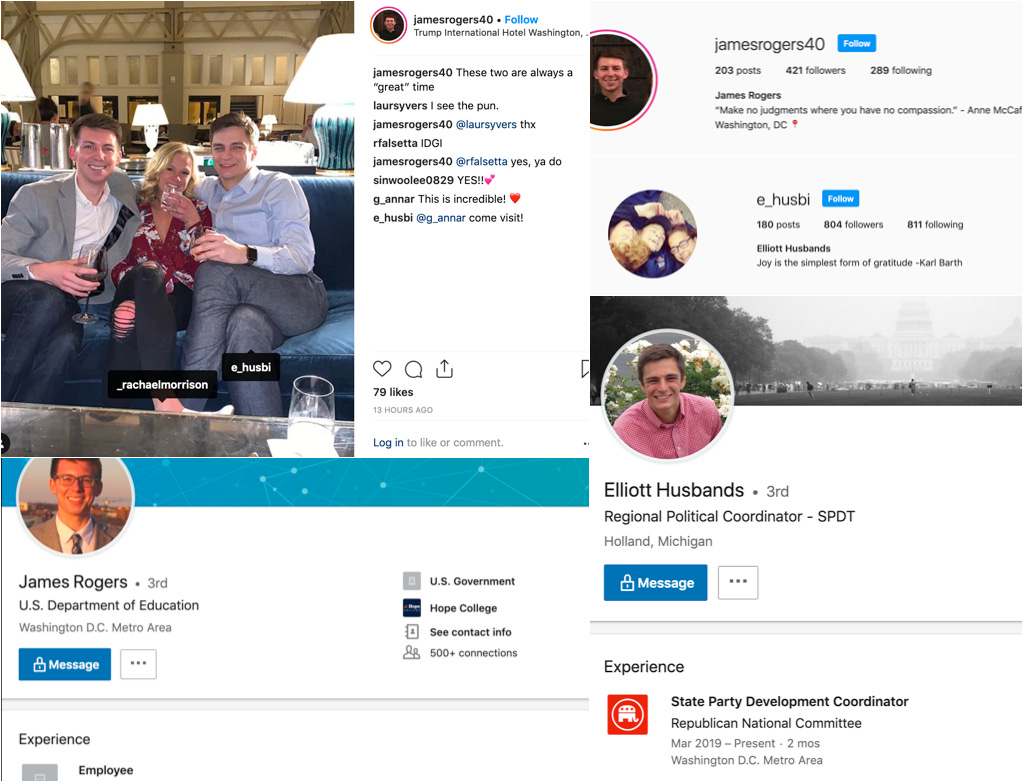The height and width of the screenshot is (782, 1023).
Task: View e_husbi's 804 followers
Action: tap(853, 224)
